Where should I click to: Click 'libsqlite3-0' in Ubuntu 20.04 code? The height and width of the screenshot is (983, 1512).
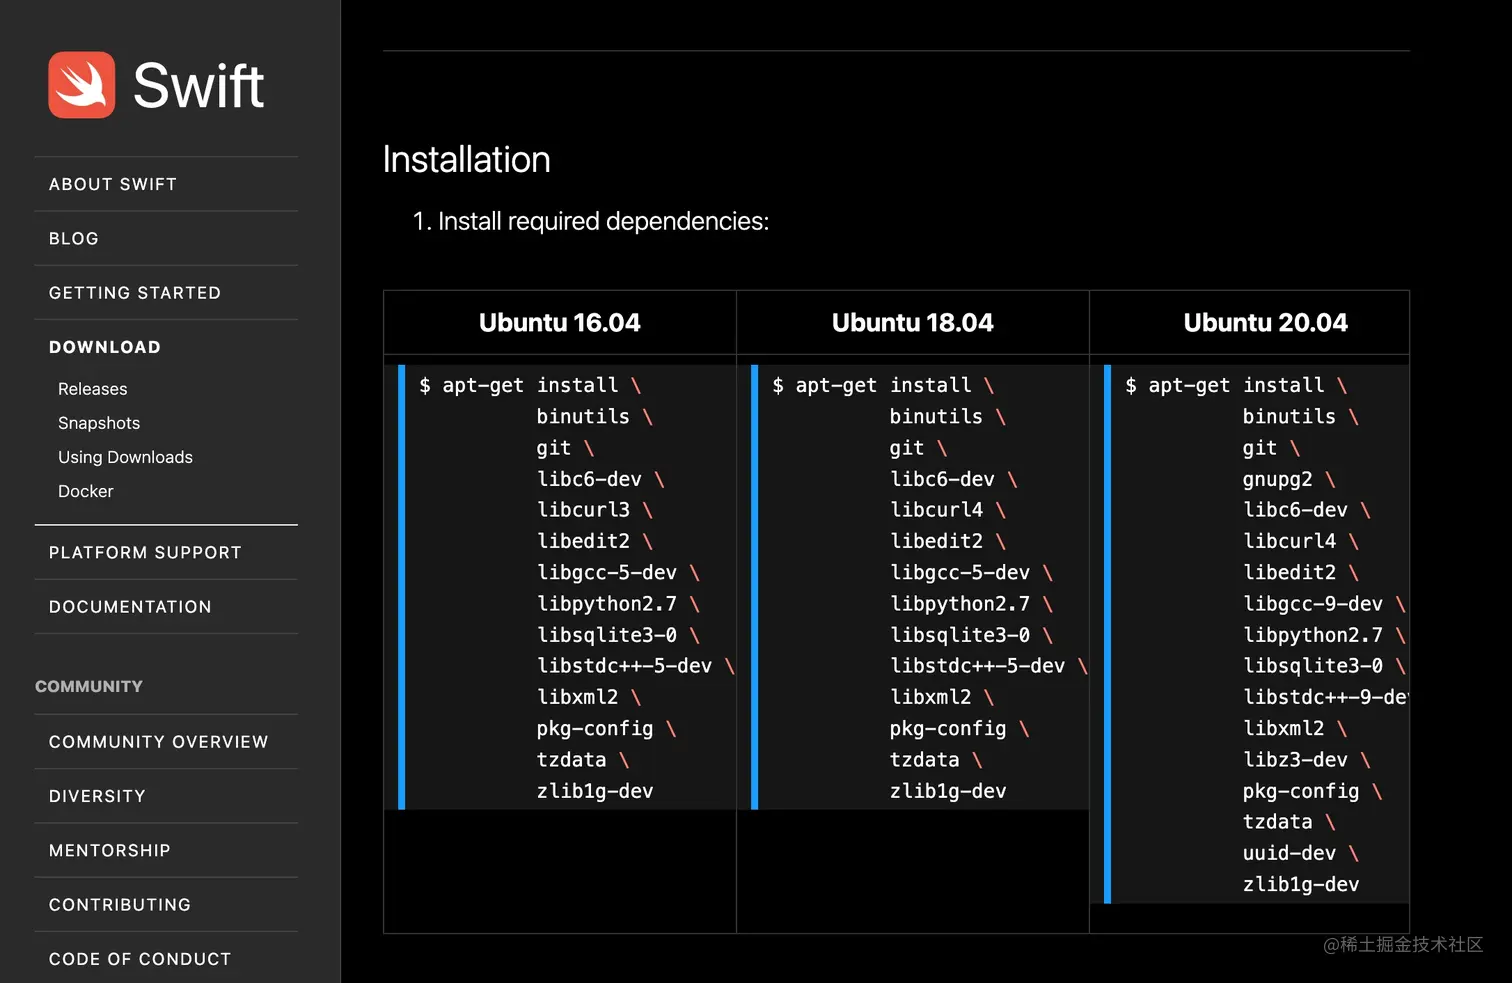coord(1313,666)
